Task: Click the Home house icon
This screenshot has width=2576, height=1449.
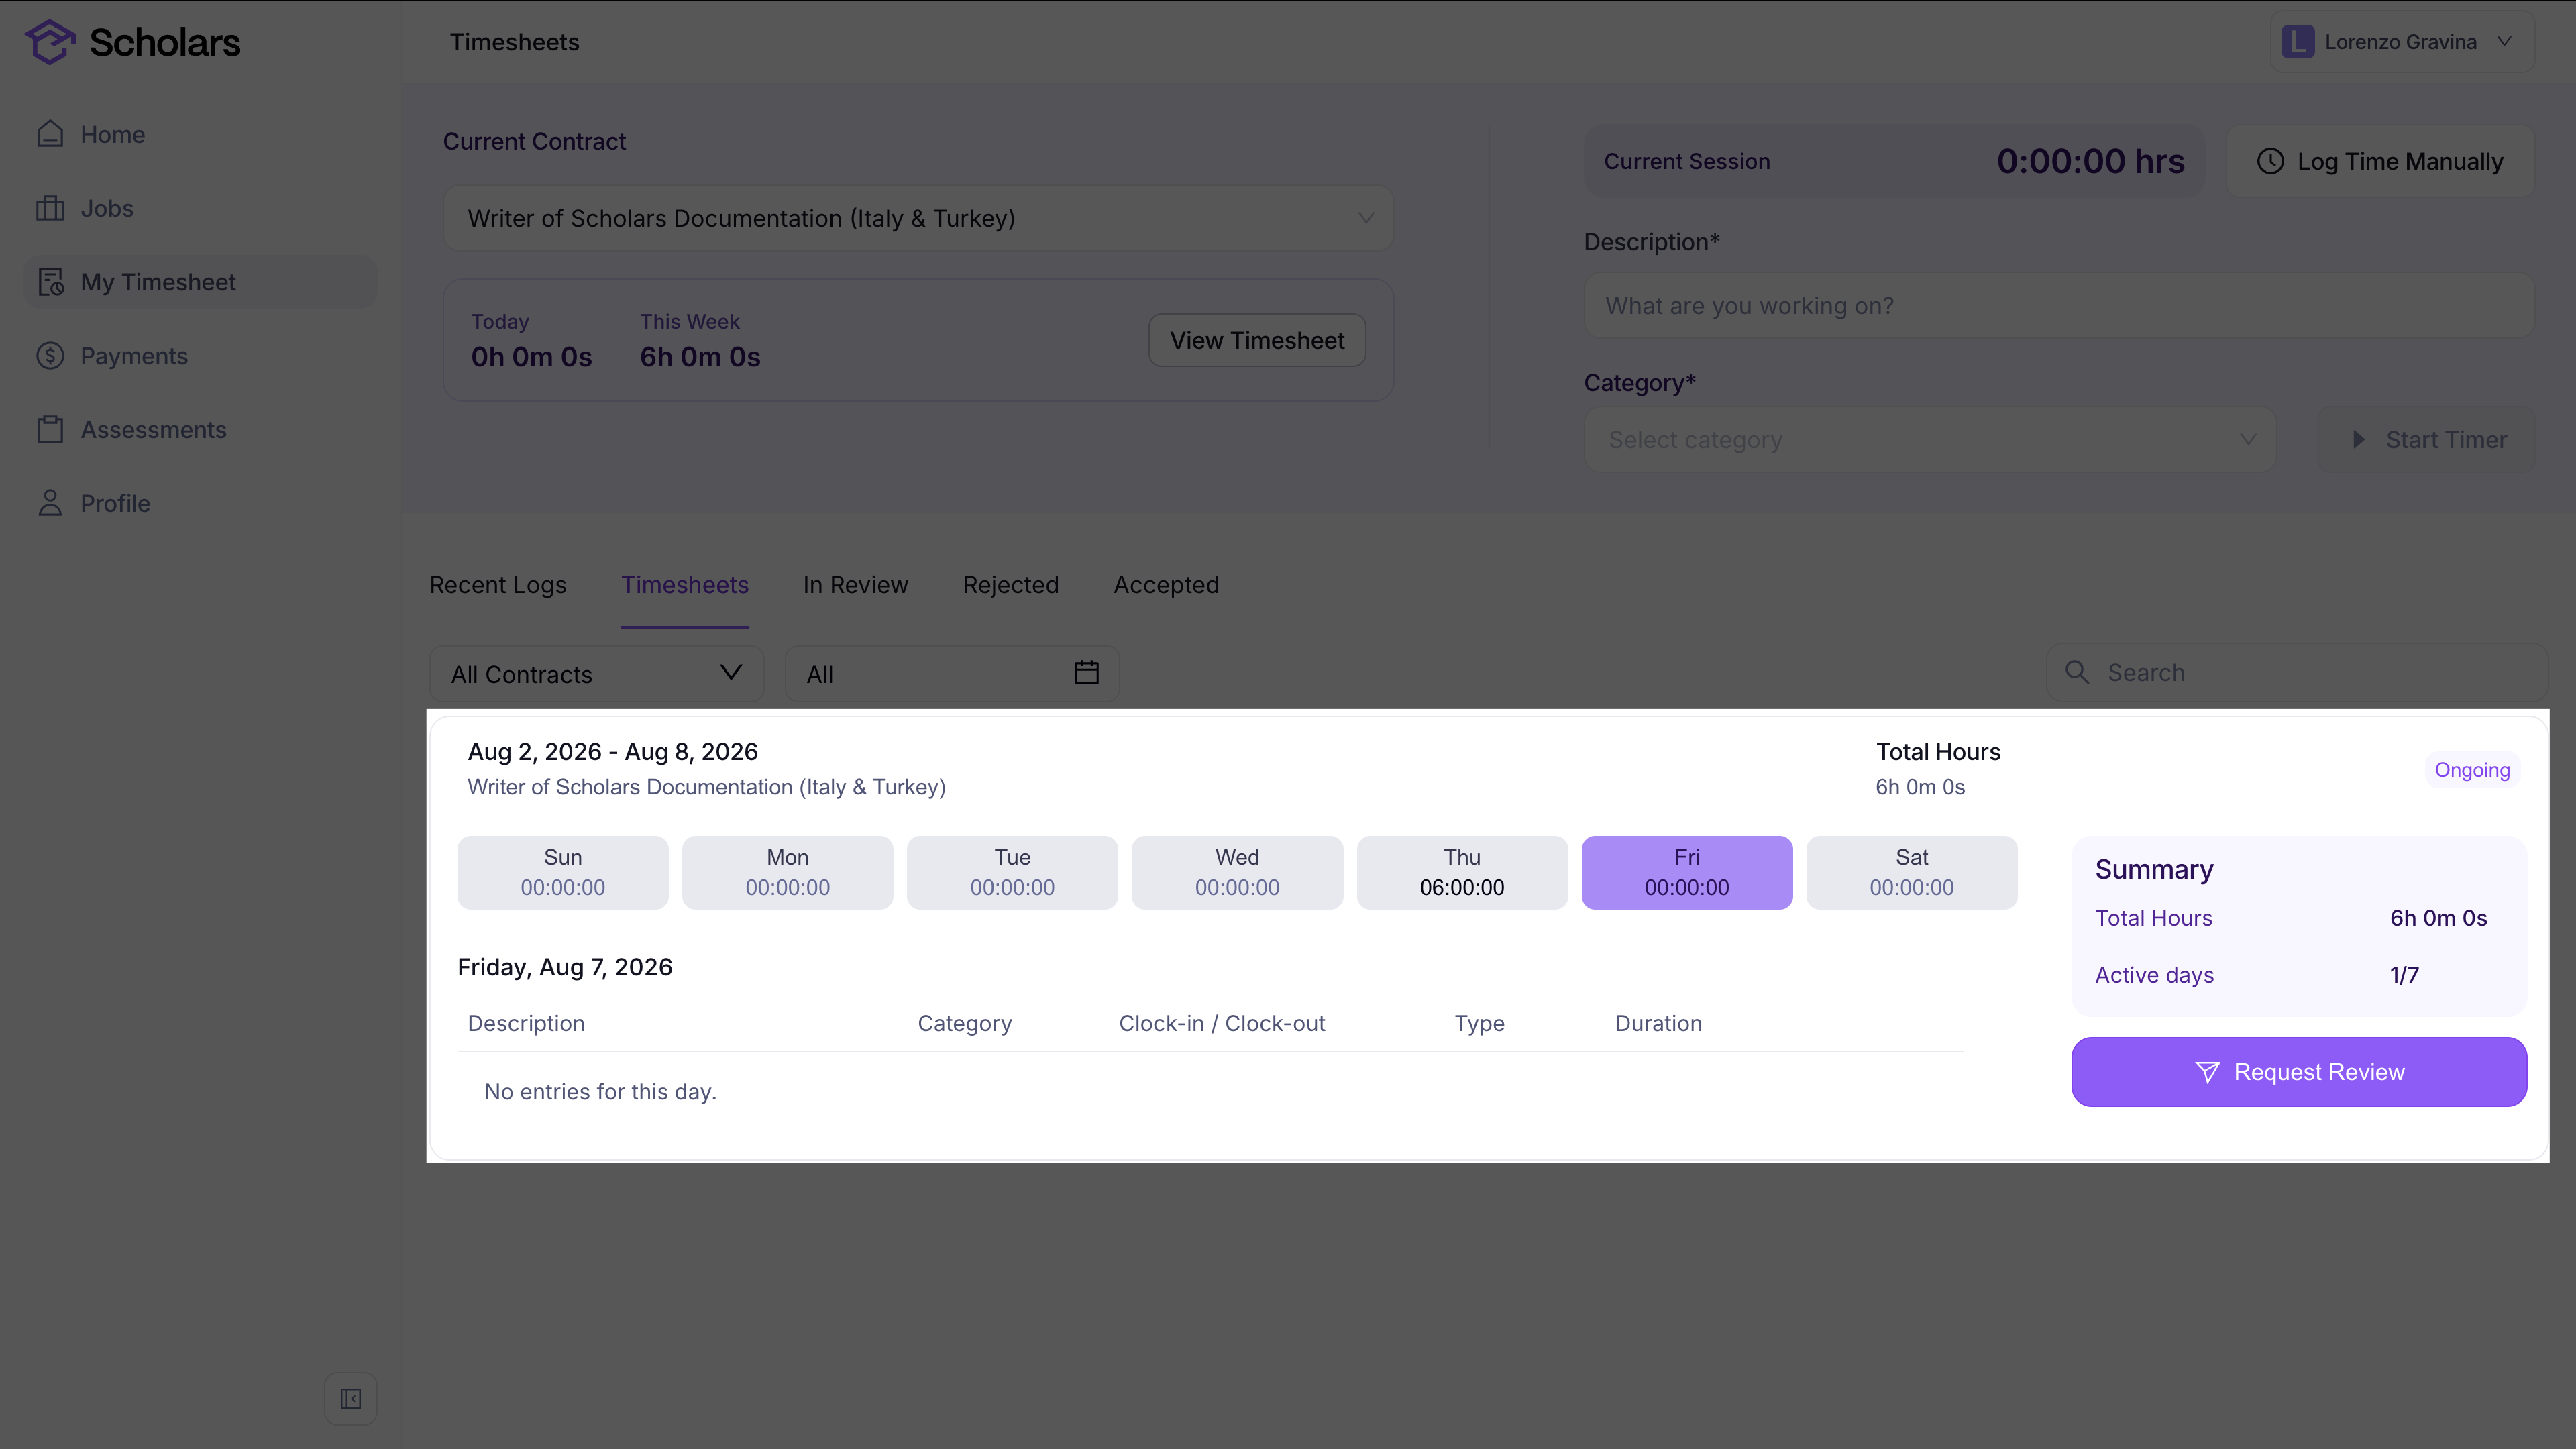Action: point(50,134)
